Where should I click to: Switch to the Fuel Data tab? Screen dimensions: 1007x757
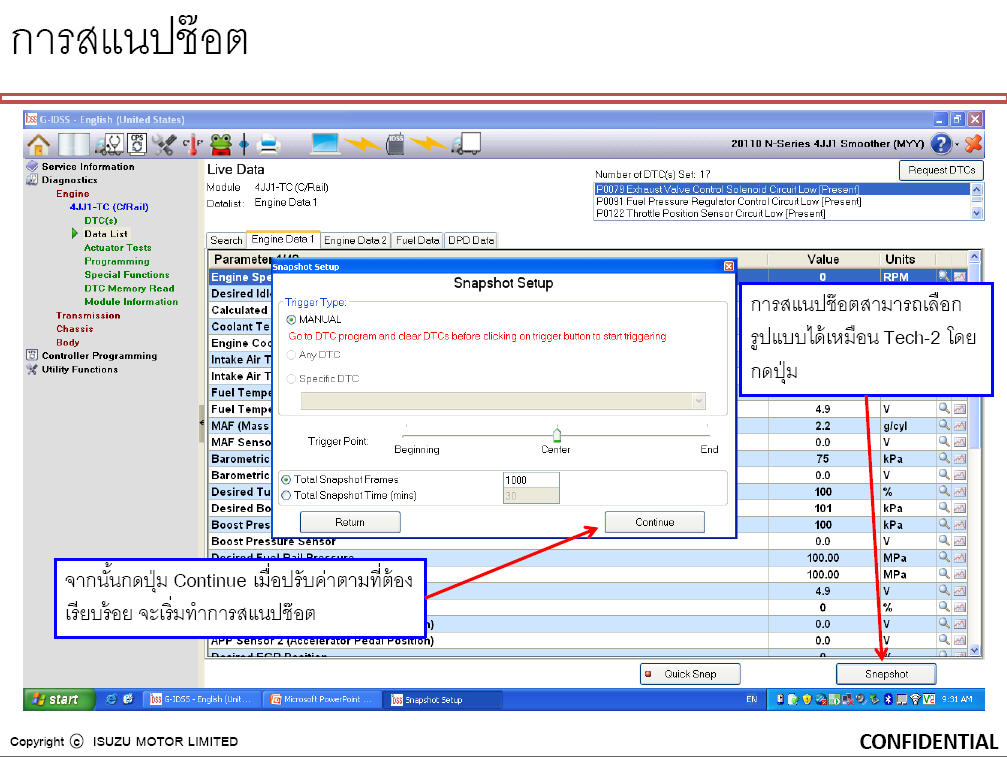[417, 240]
